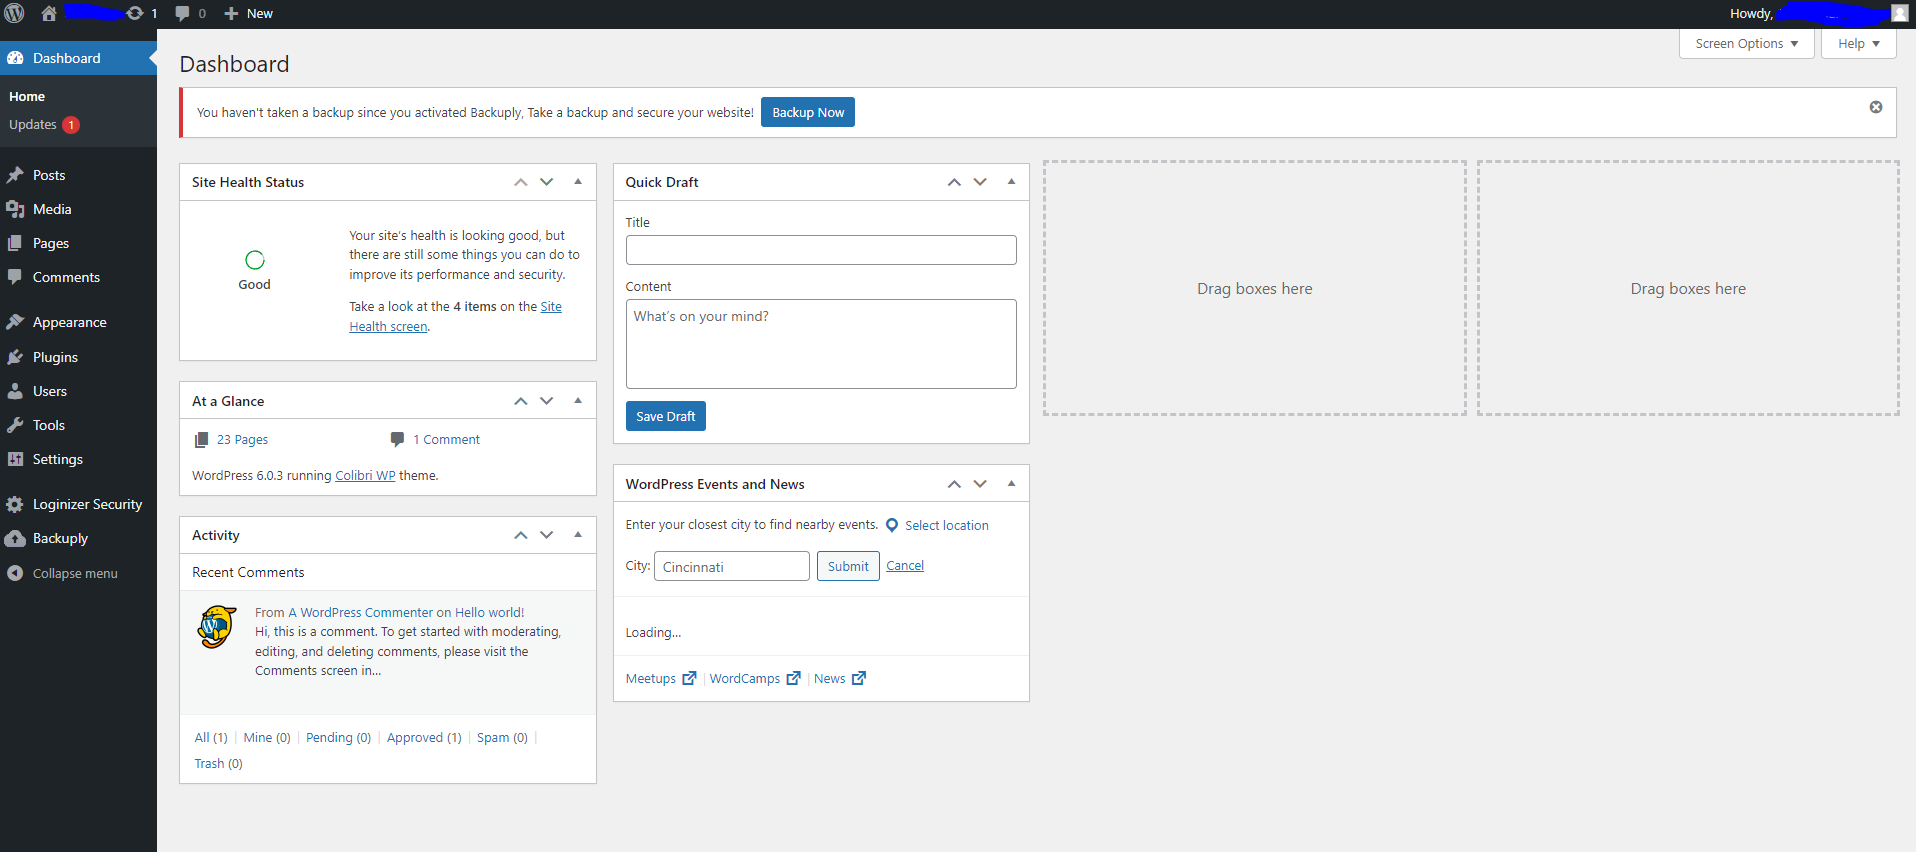The height and width of the screenshot is (852, 1916).
Task: Click the Collapse menu arrow icon
Action: 15,573
